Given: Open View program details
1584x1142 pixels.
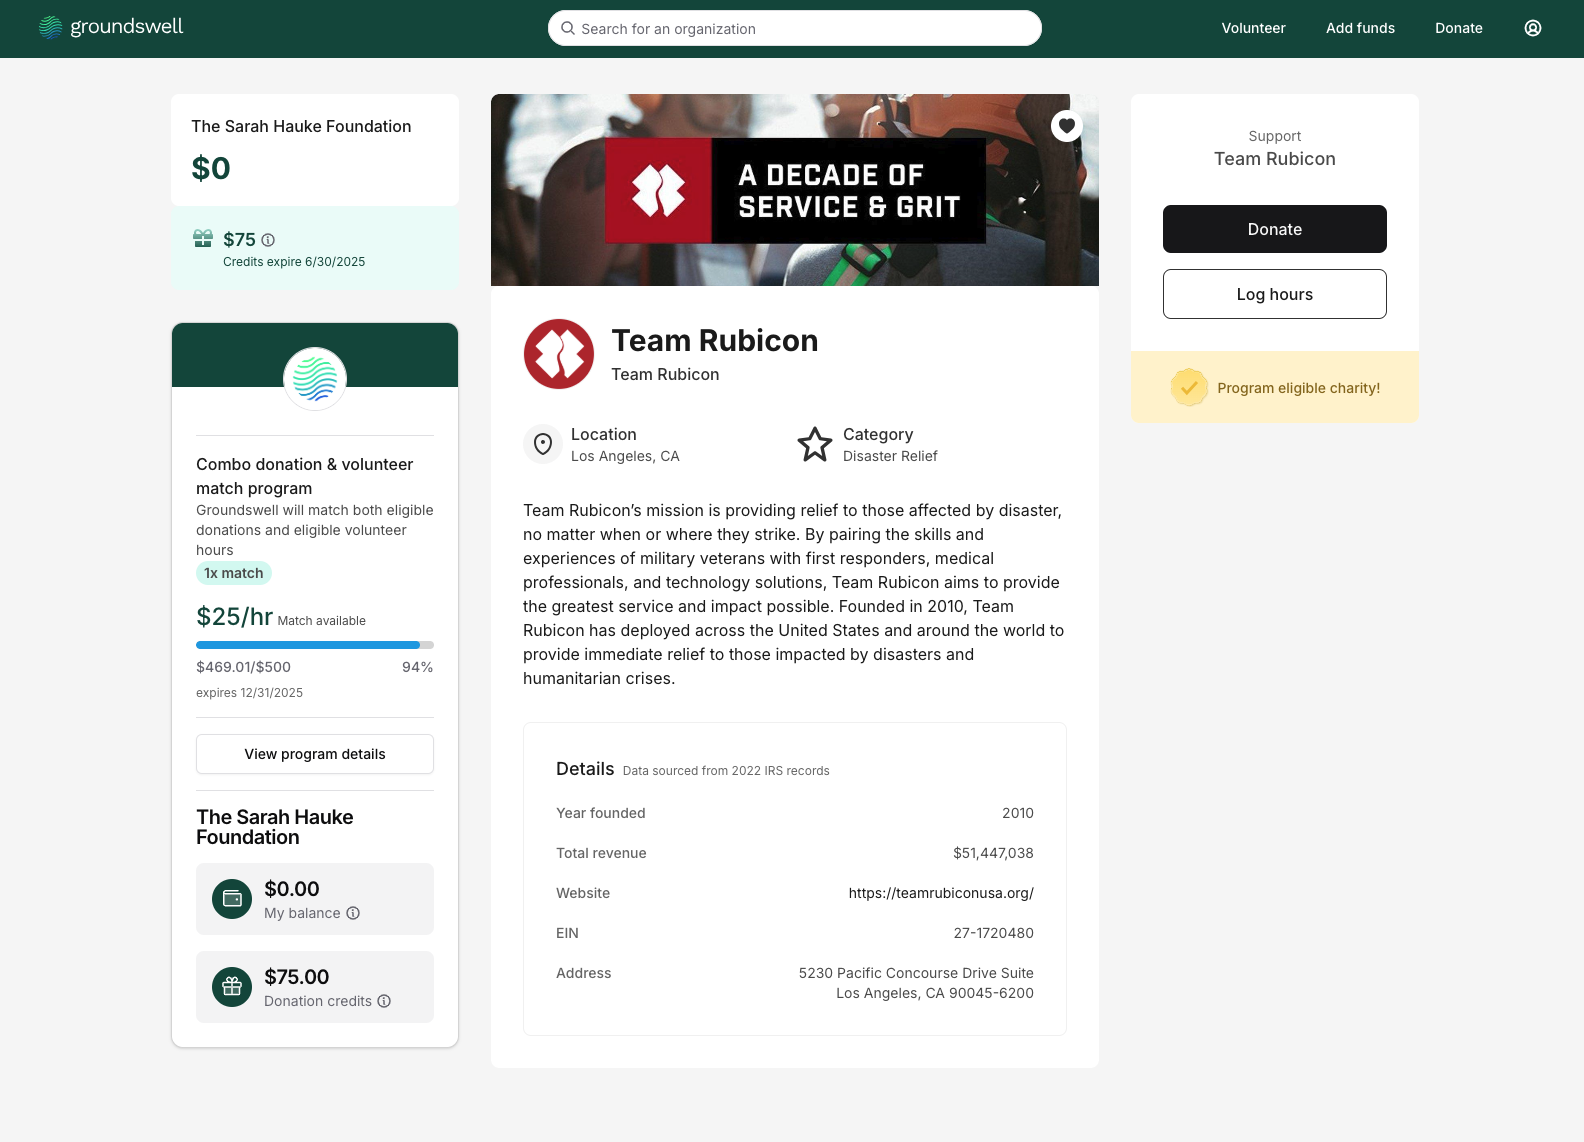Looking at the screenshot, I should click(x=315, y=754).
